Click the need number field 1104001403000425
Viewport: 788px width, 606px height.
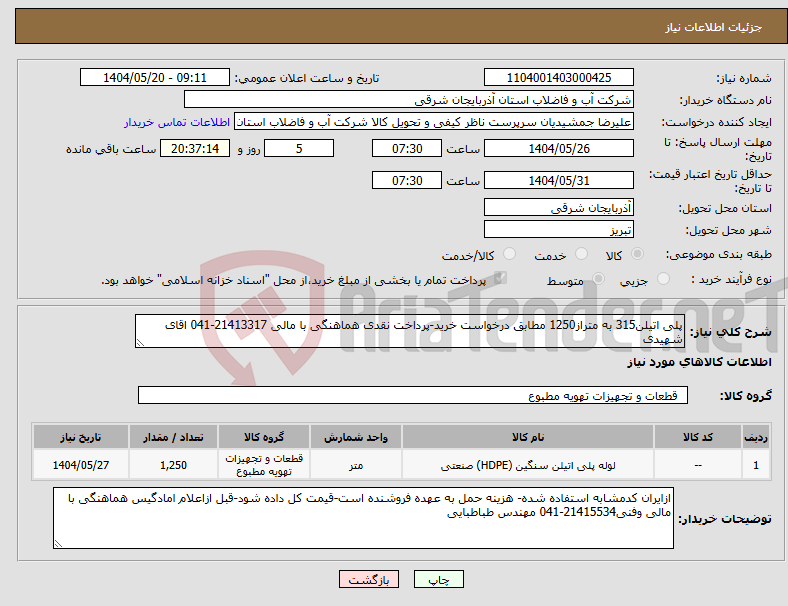[558, 77]
